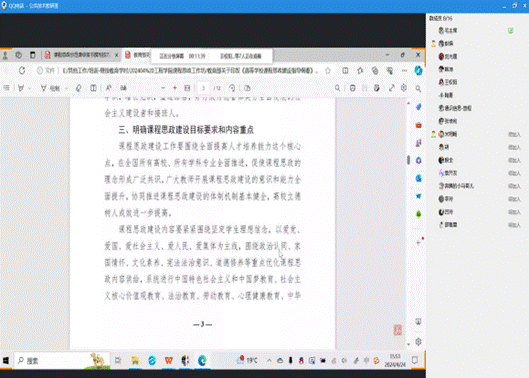Switch to the first browser PDF tab

pyautogui.click(x=82, y=55)
